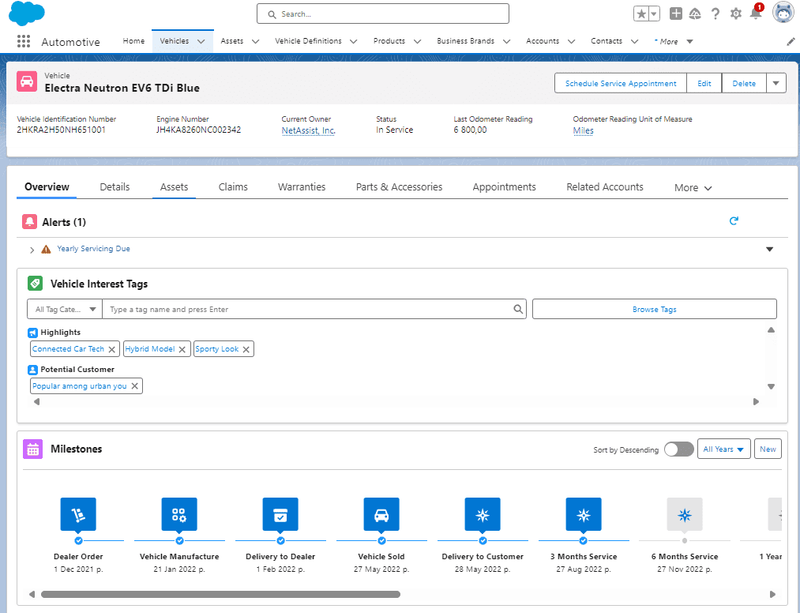Open the user profile avatar
This screenshot has width=800, height=613.
coord(783,12)
